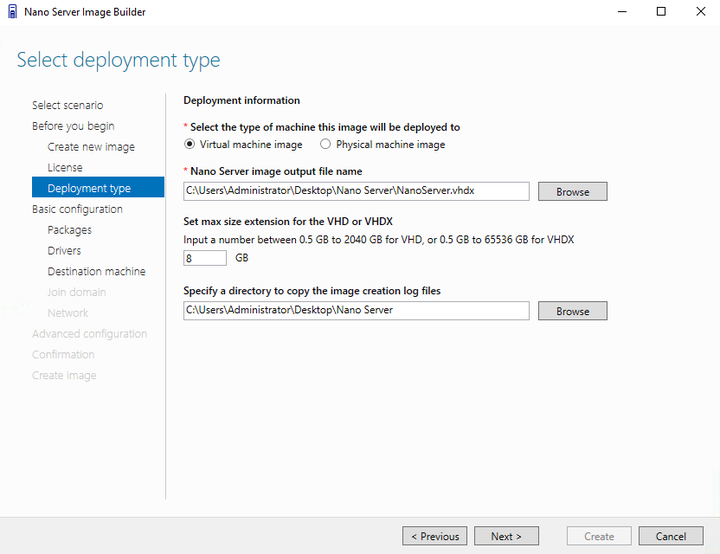Open the Select scenario step

click(x=68, y=105)
